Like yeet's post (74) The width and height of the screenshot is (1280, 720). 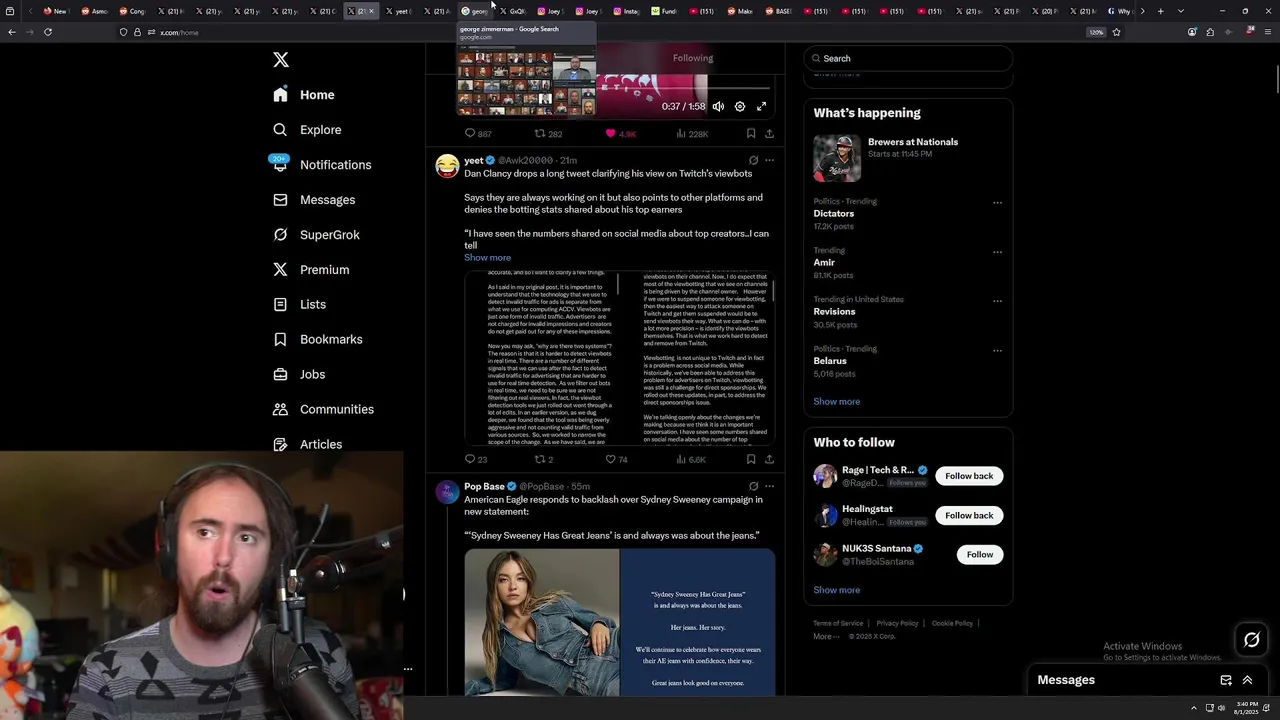(x=616, y=459)
